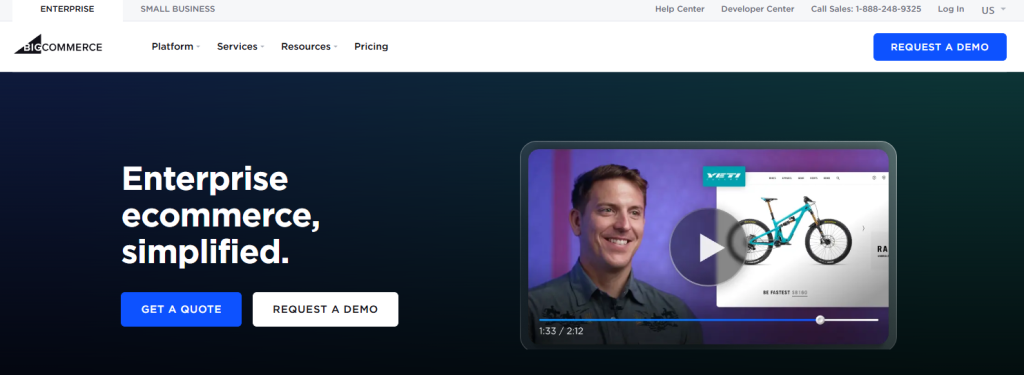Click the BigCommerce logo
Screen dimensions: 1024x375
58,45
